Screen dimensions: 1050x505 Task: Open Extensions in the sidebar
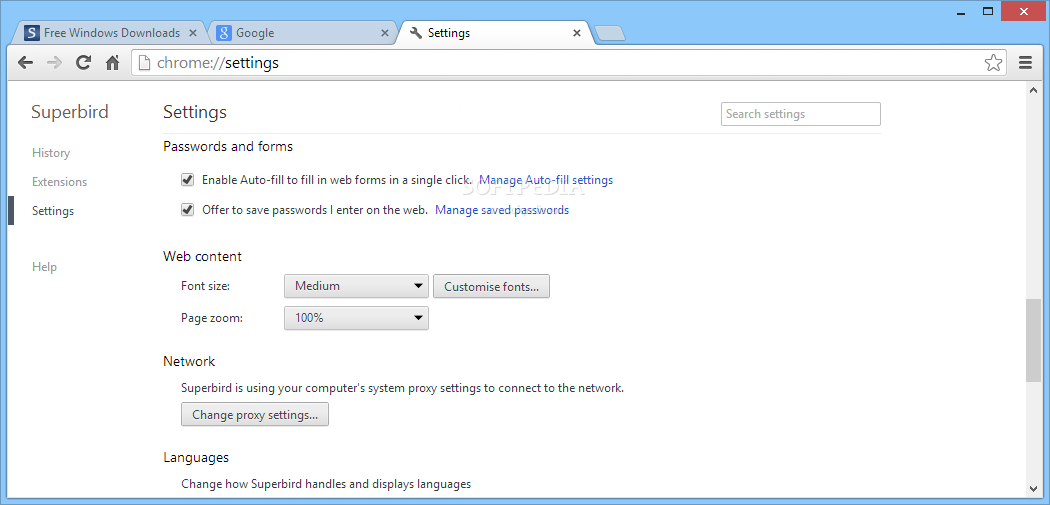[x=60, y=182]
